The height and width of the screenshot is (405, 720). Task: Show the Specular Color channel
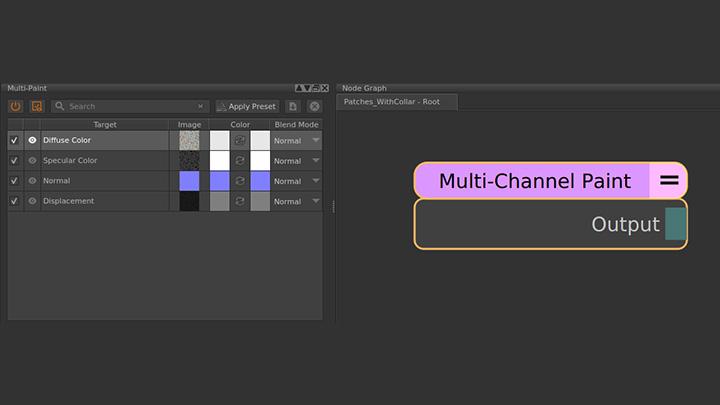tap(32, 160)
